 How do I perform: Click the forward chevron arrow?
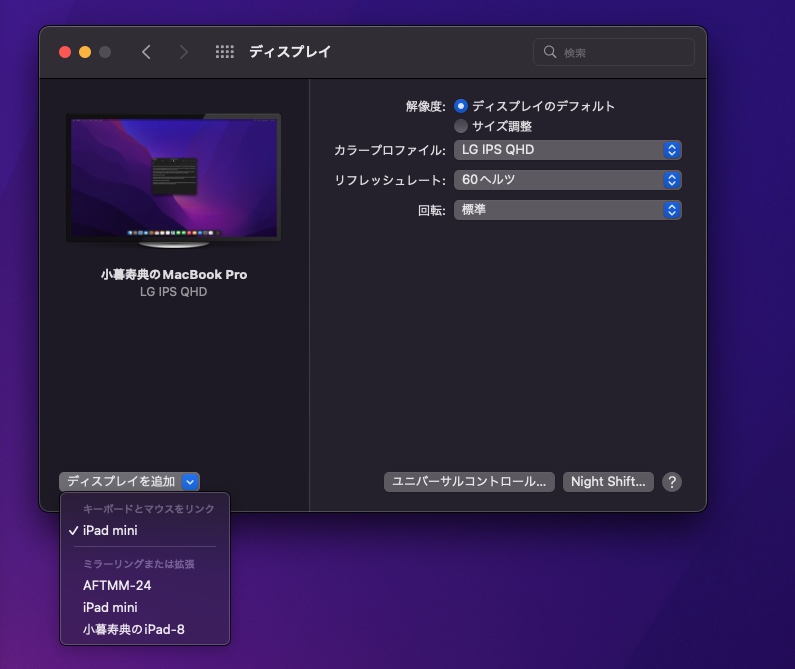184,52
